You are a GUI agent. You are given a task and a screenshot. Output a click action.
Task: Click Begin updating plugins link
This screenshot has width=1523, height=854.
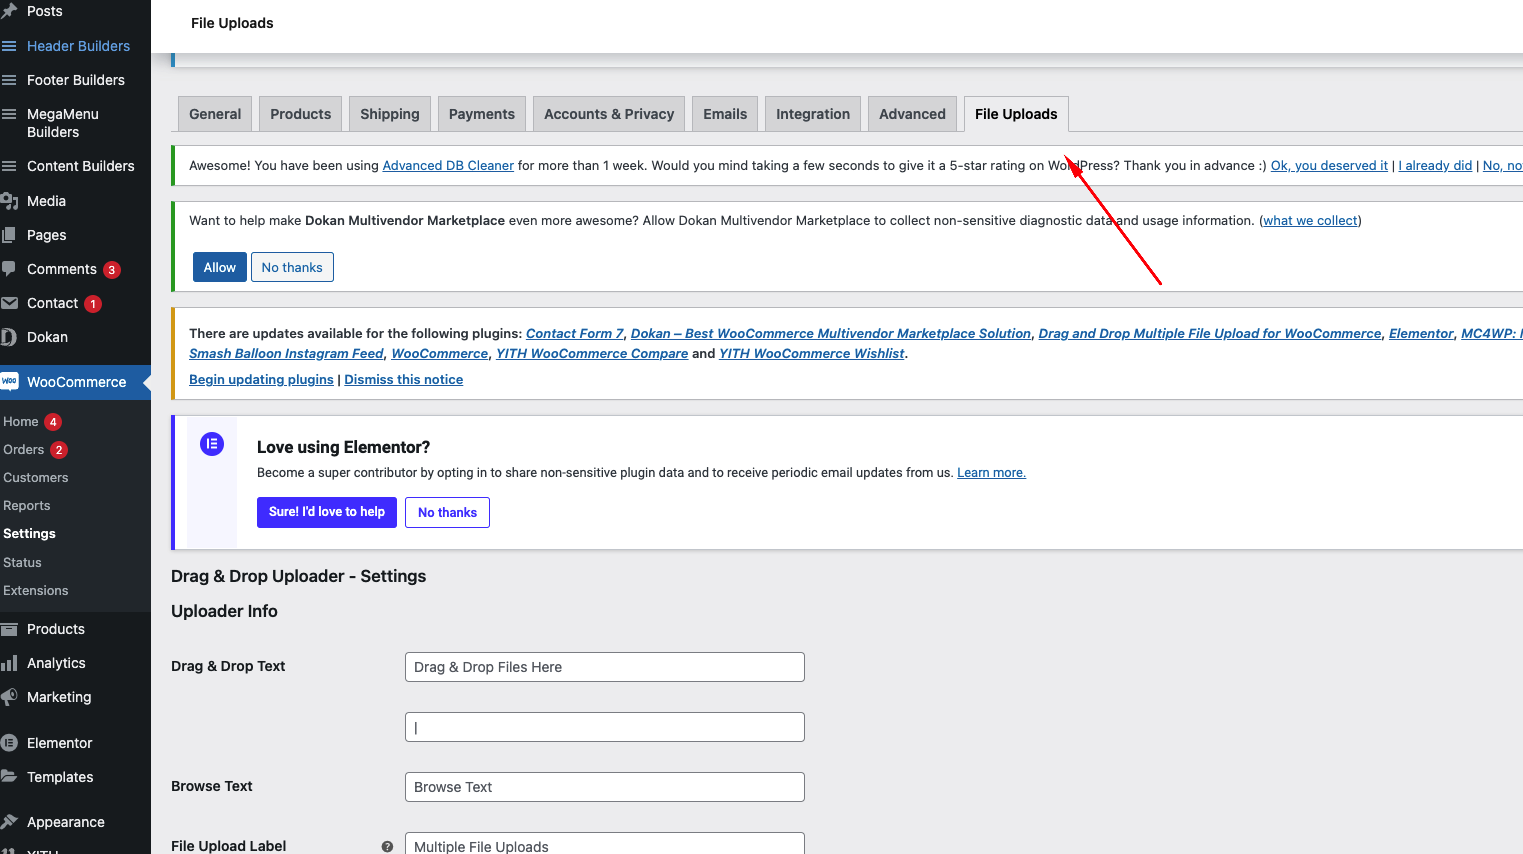click(261, 380)
